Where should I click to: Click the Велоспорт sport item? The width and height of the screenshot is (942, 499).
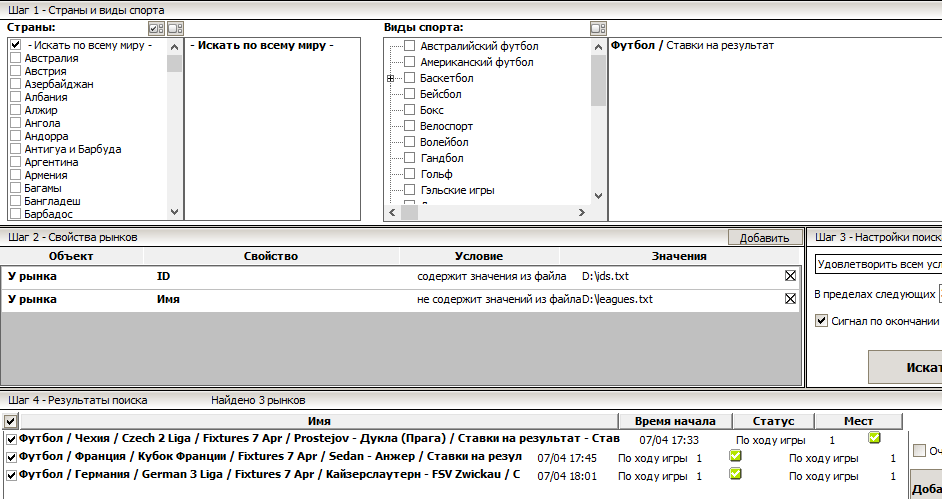click(x=446, y=126)
